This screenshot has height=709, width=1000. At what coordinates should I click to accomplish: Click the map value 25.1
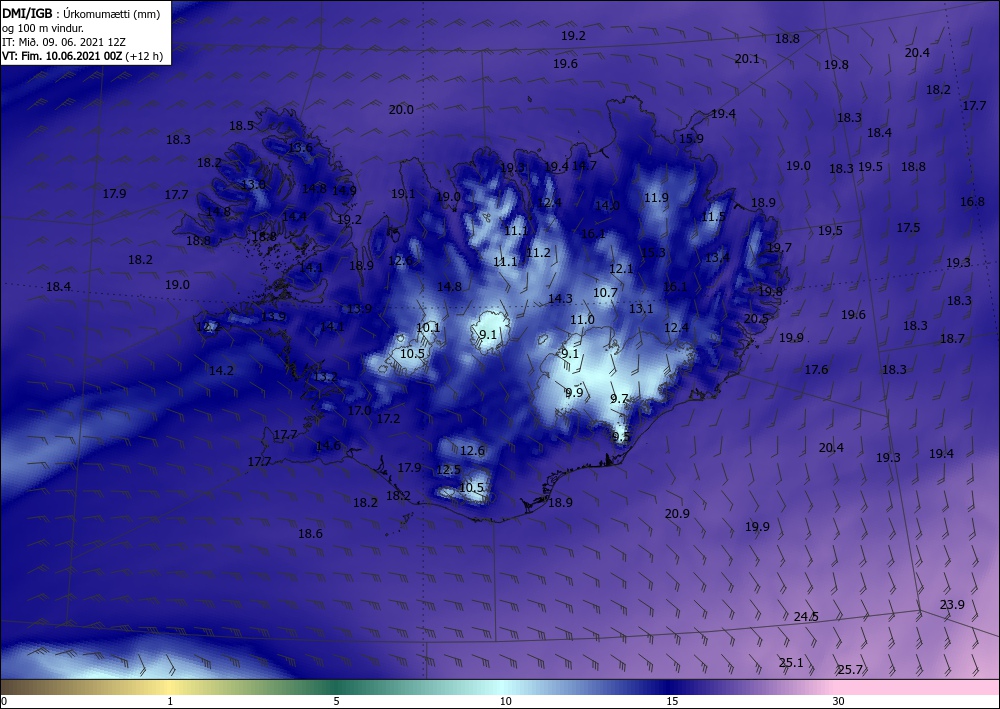point(791,662)
